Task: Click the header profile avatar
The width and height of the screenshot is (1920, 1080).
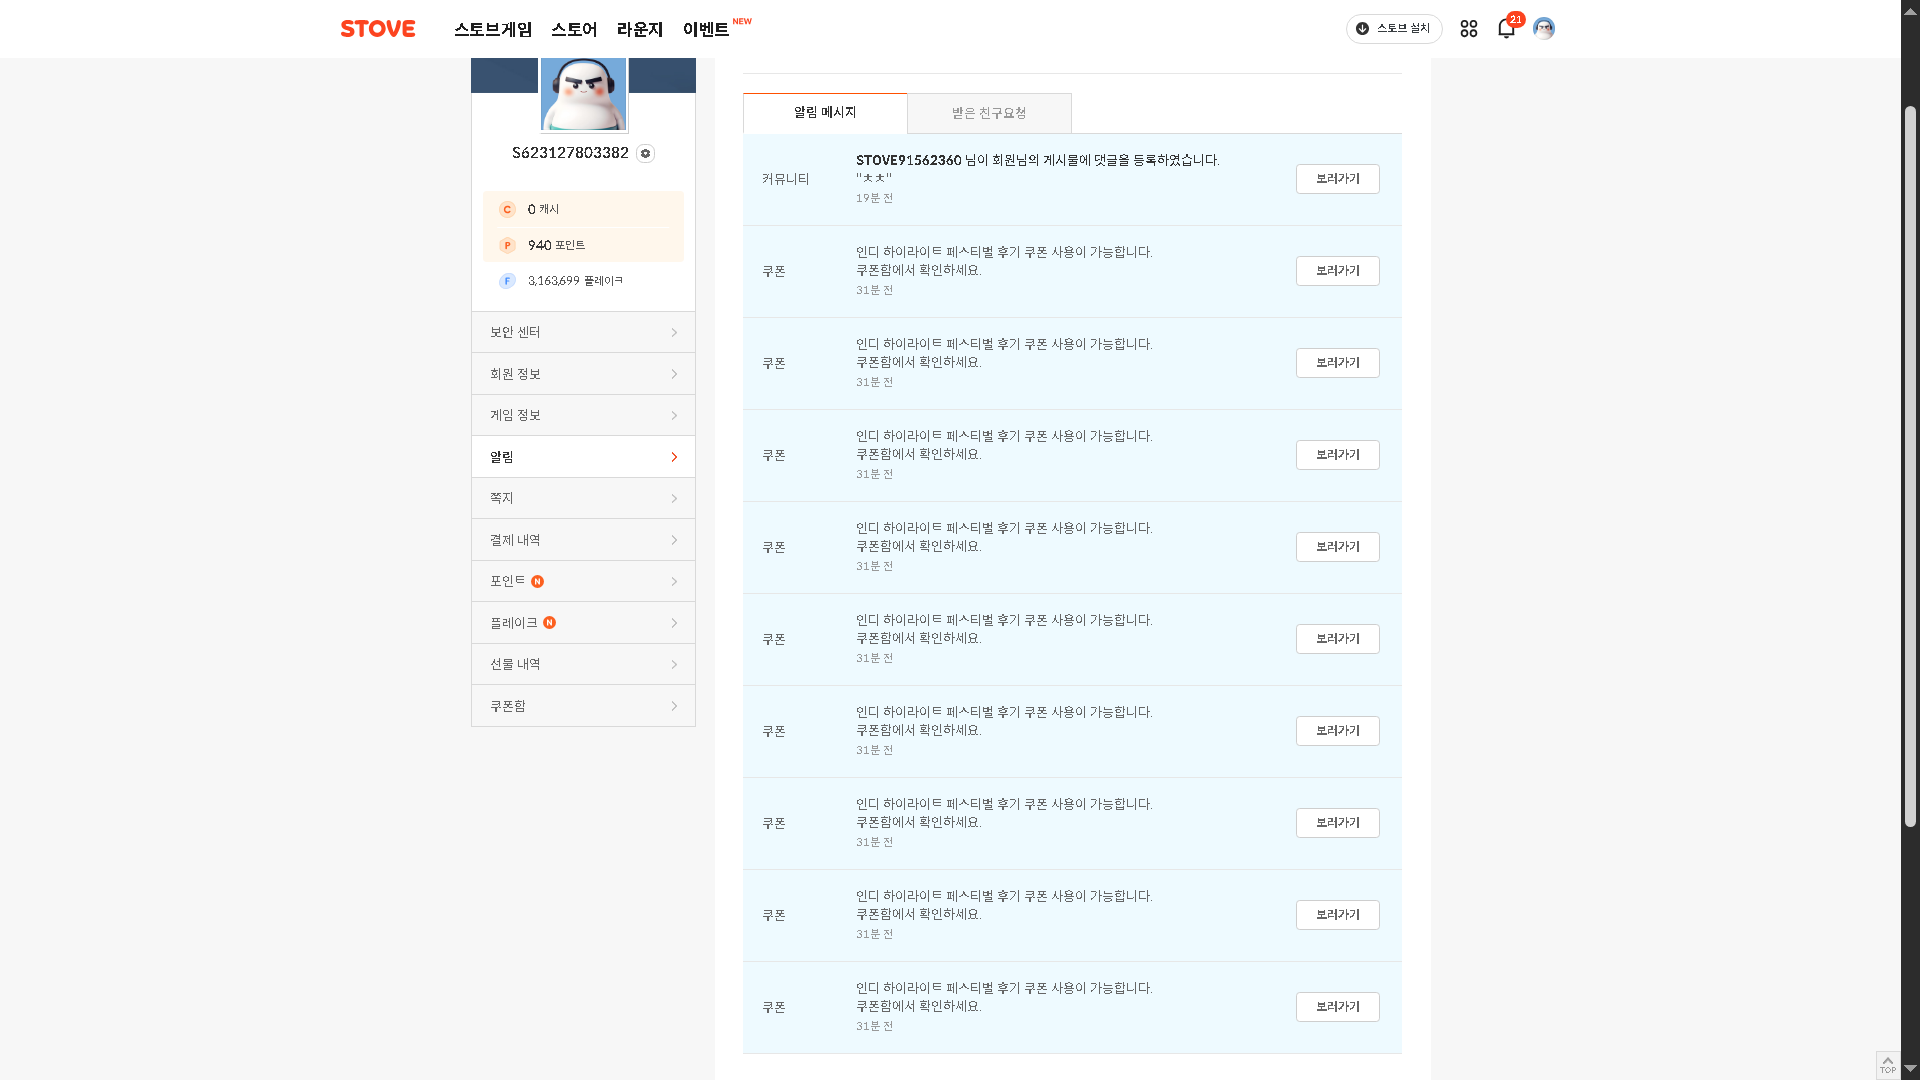Action: 1544,29
